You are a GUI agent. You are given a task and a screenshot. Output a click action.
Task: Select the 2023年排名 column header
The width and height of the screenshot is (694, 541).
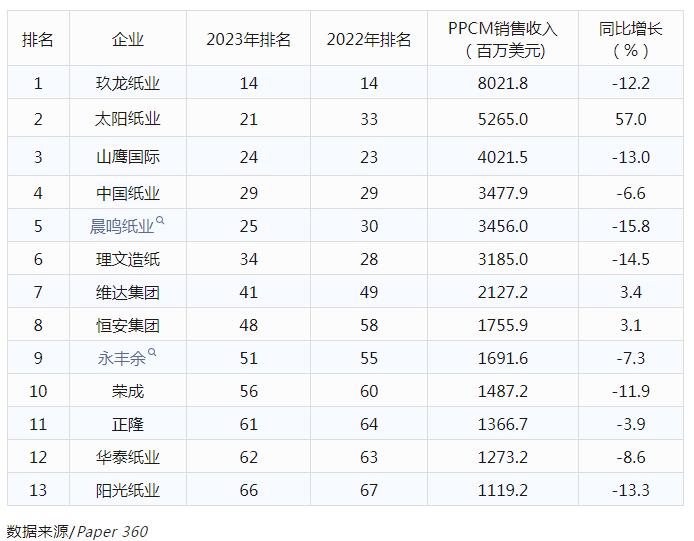tap(248, 39)
